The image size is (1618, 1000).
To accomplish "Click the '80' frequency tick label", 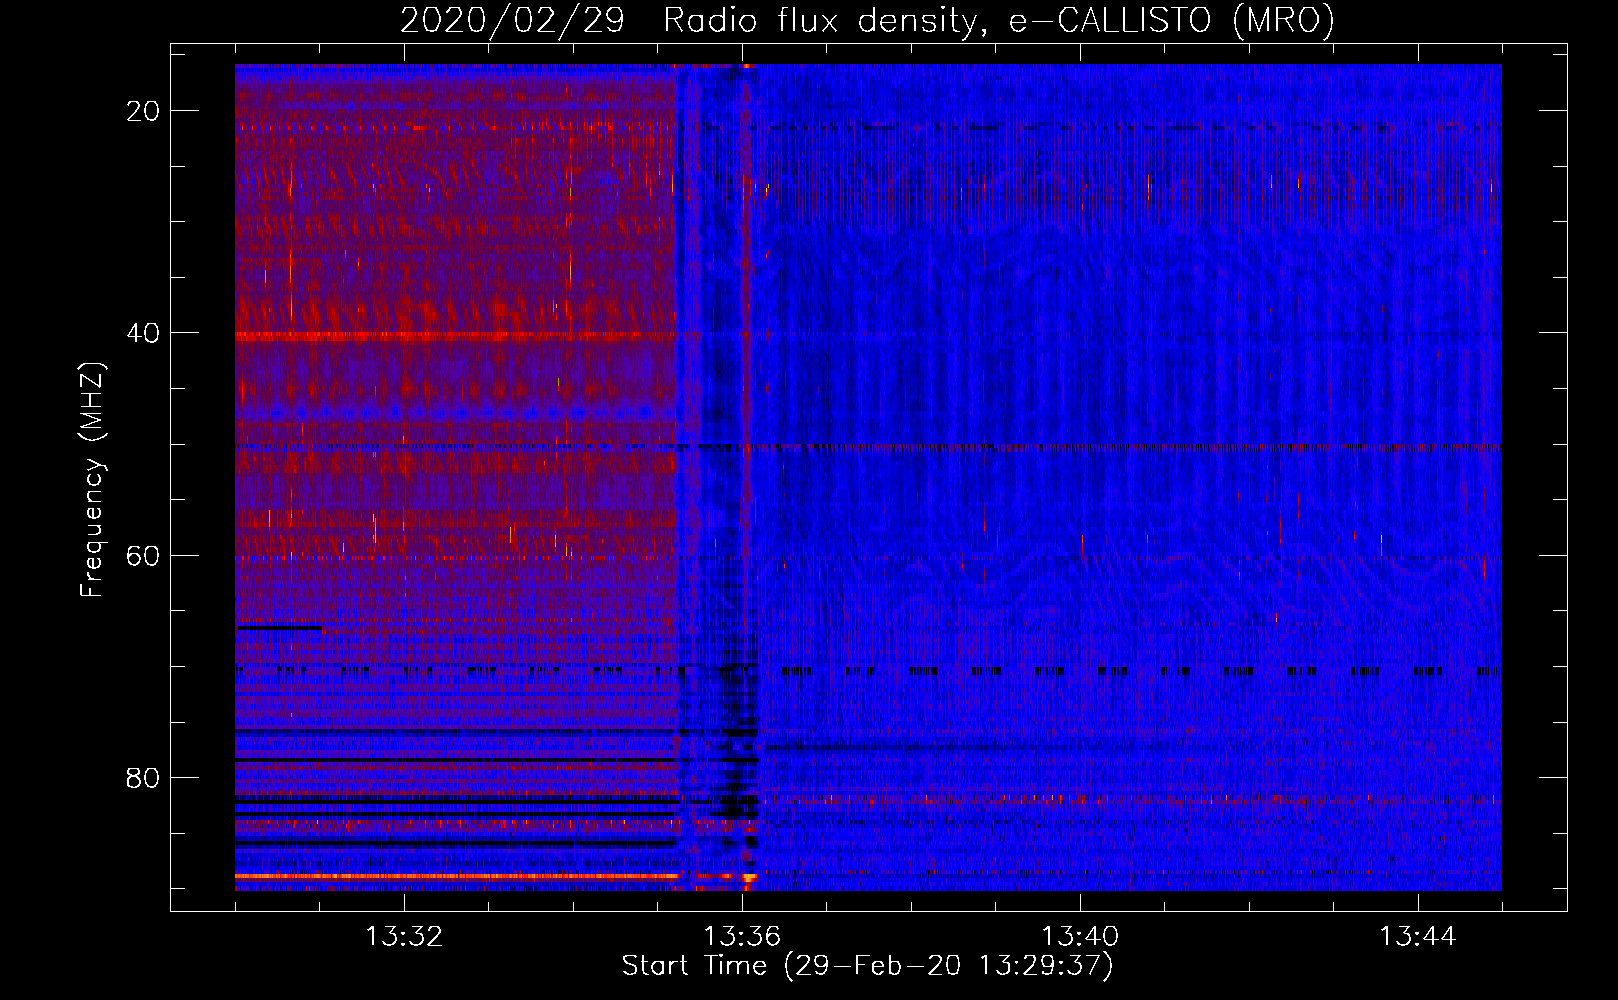I will tap(143, 777).
